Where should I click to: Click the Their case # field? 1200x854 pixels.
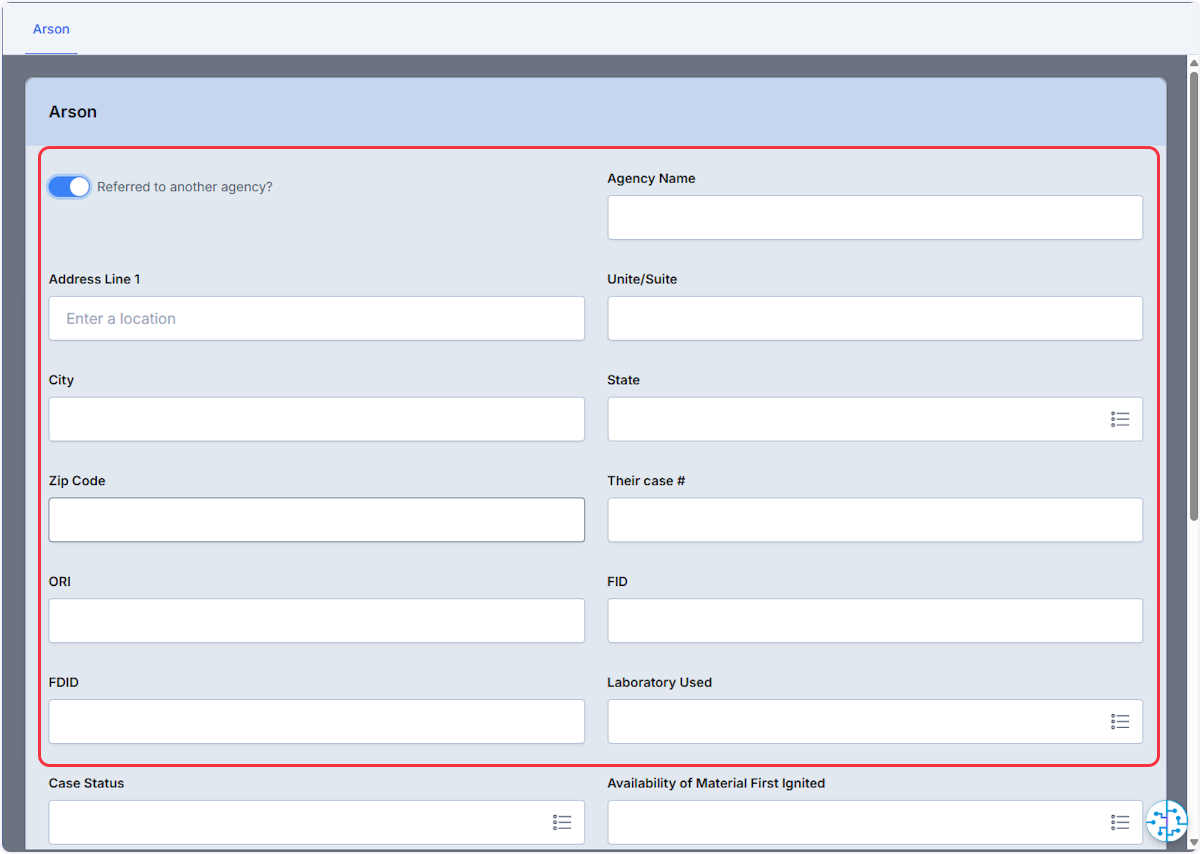click(875, 520)
